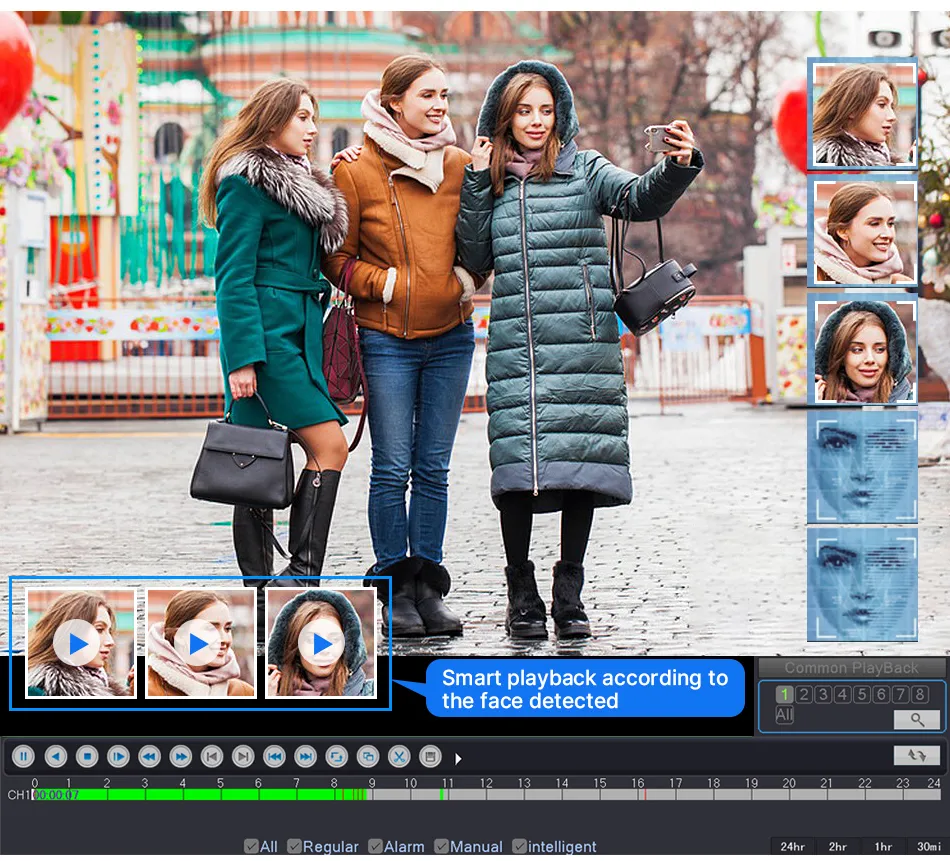Toggle the Alarm recording checkbox
This screenshot has height=861, width=950.
(x=375, y=846)
